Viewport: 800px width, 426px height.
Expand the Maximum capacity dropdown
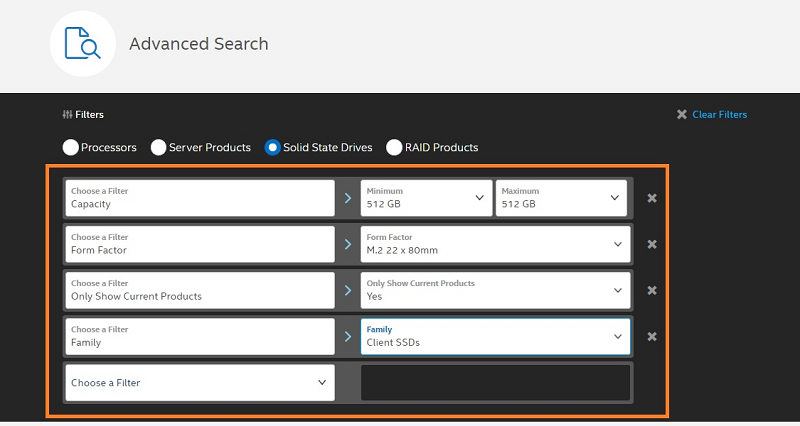point(562,198)
